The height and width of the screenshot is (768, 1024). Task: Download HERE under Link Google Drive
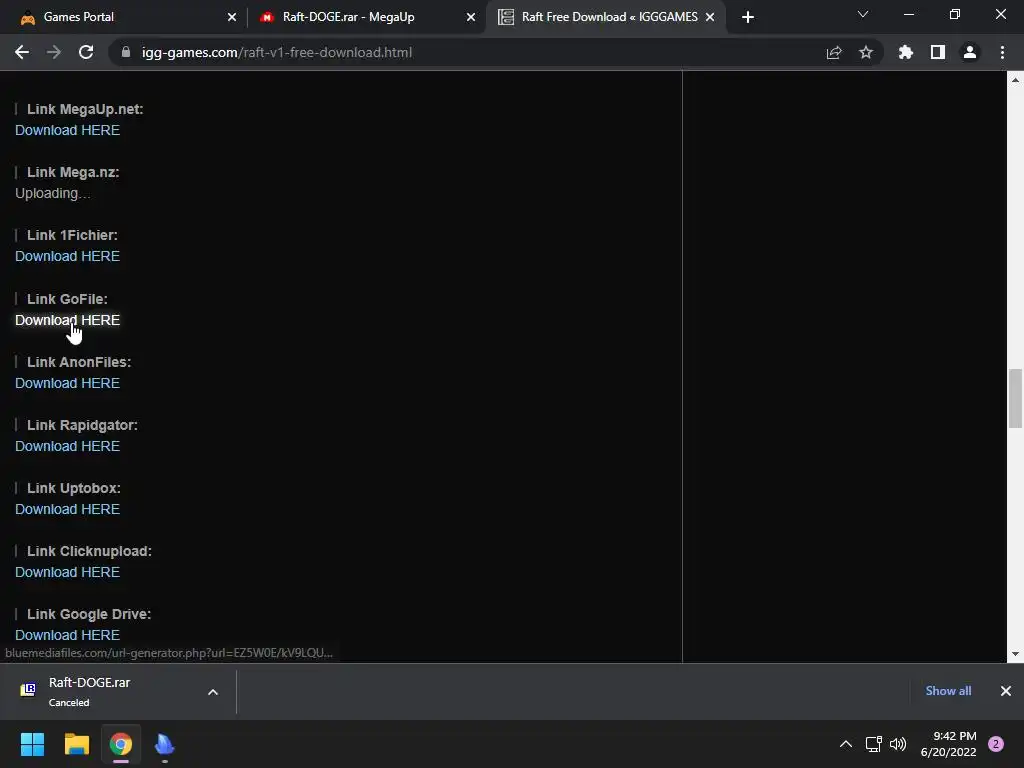point(67,635)
